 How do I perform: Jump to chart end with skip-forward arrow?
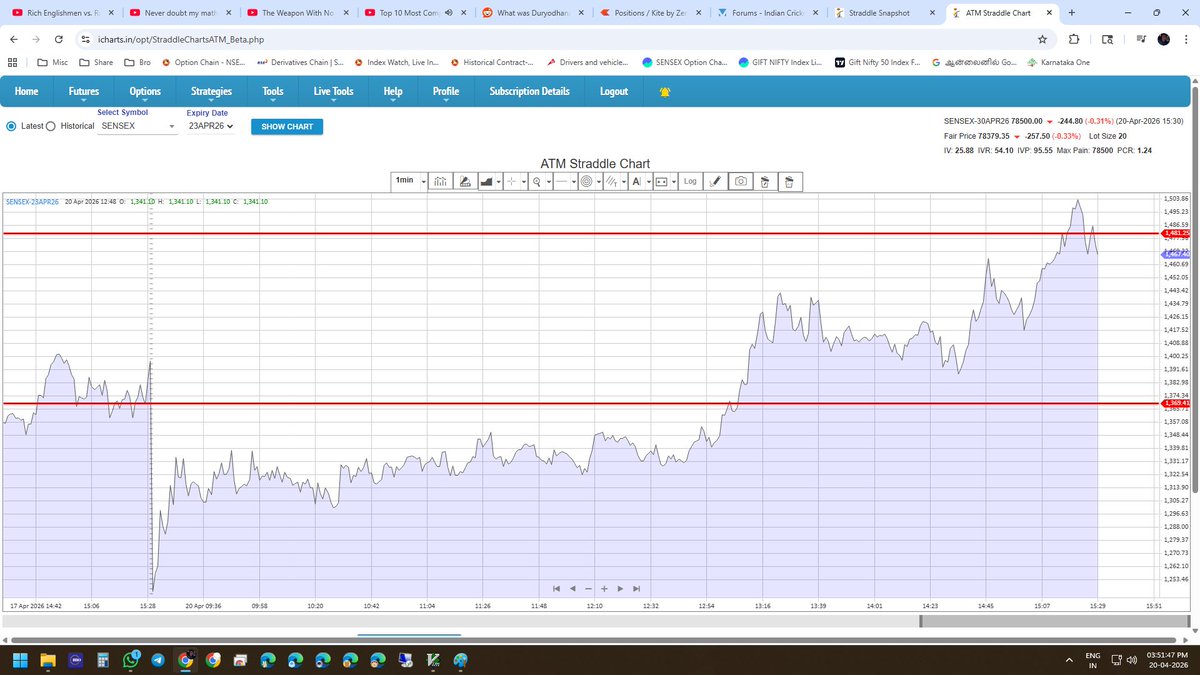636,588
